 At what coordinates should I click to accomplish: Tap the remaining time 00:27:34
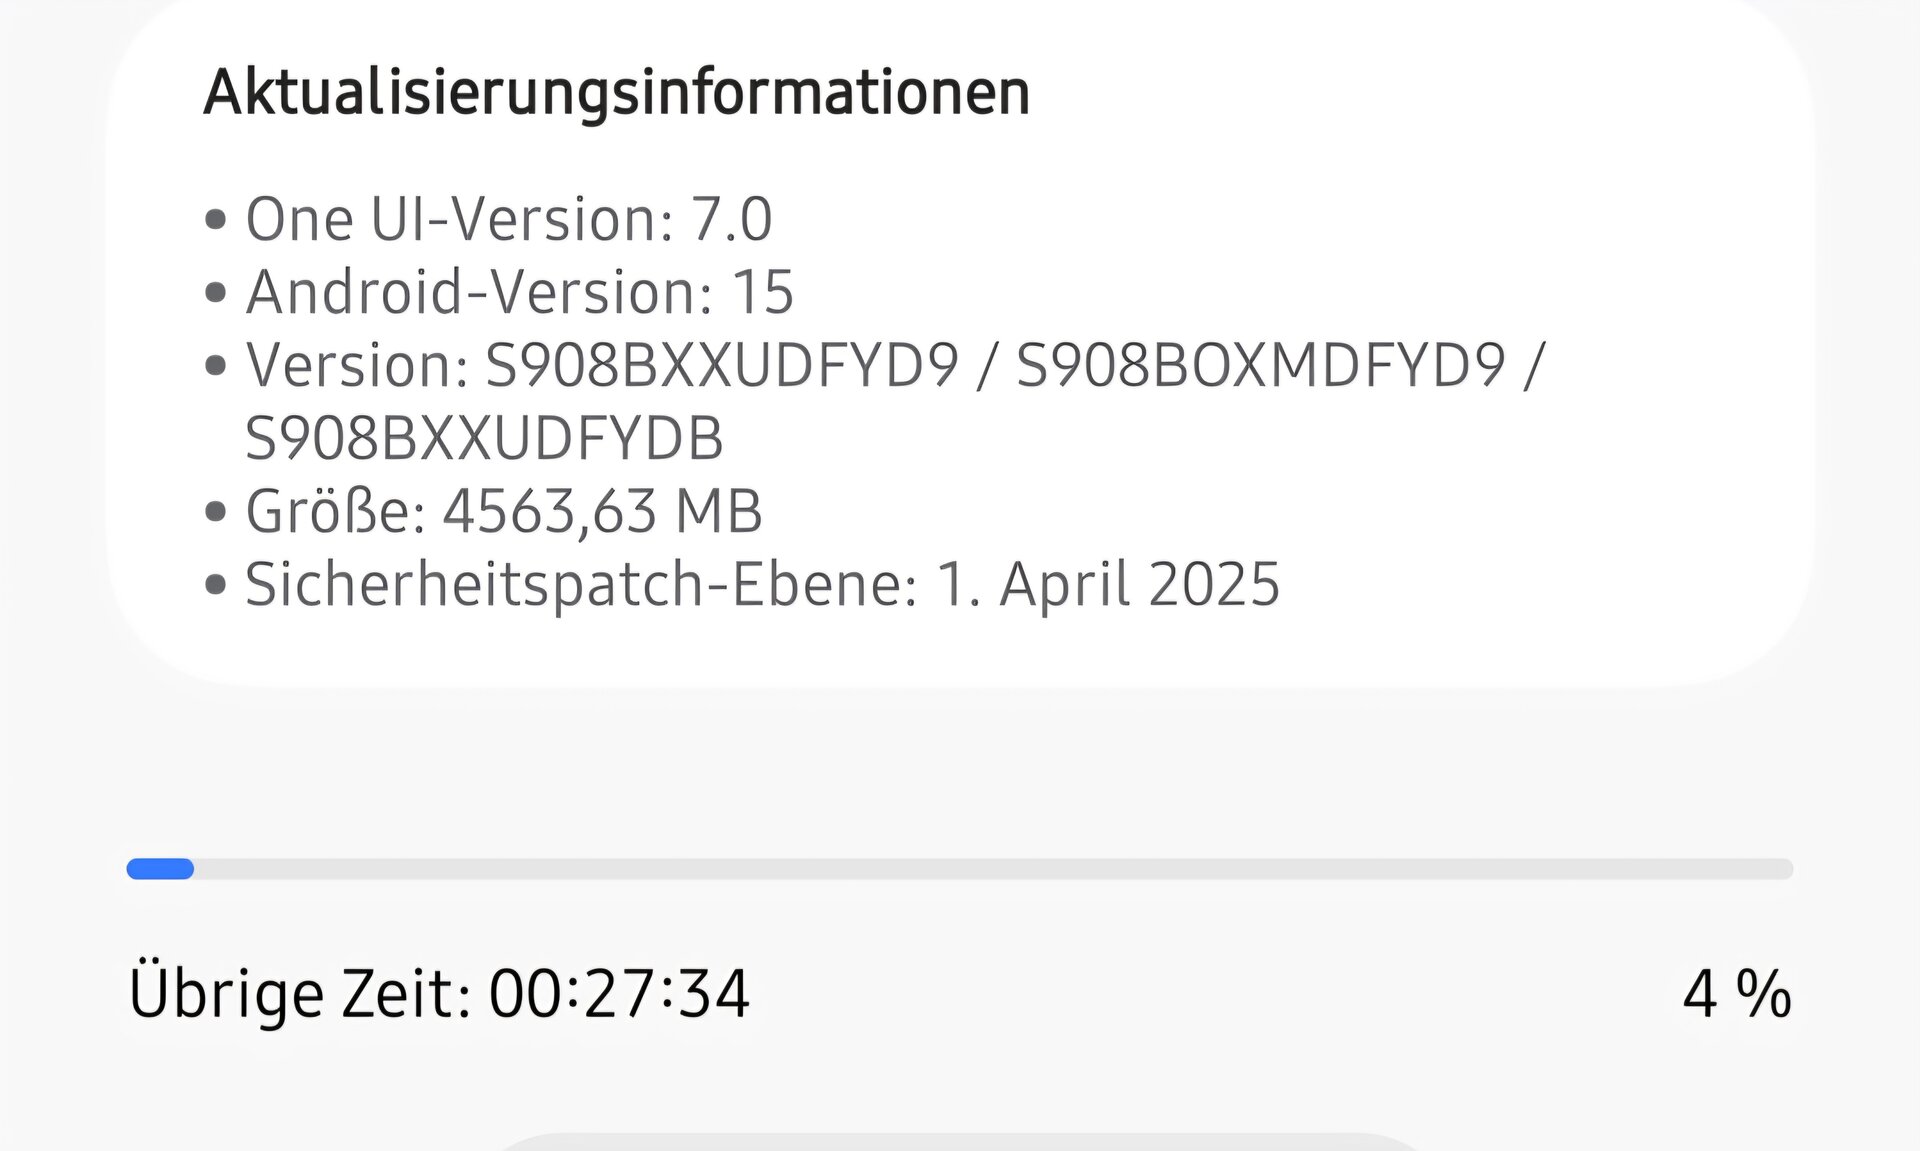[619, 994]
